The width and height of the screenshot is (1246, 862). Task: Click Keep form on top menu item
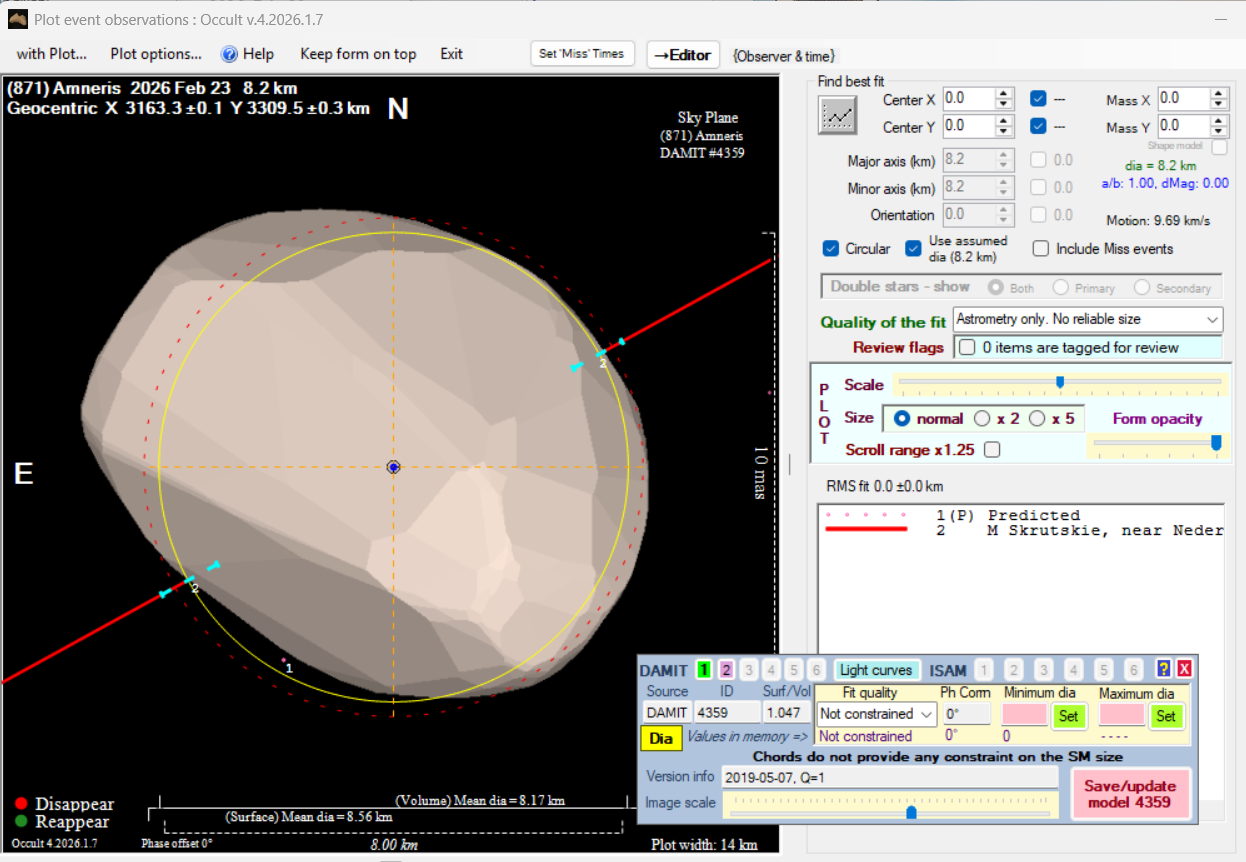point(358,54)
